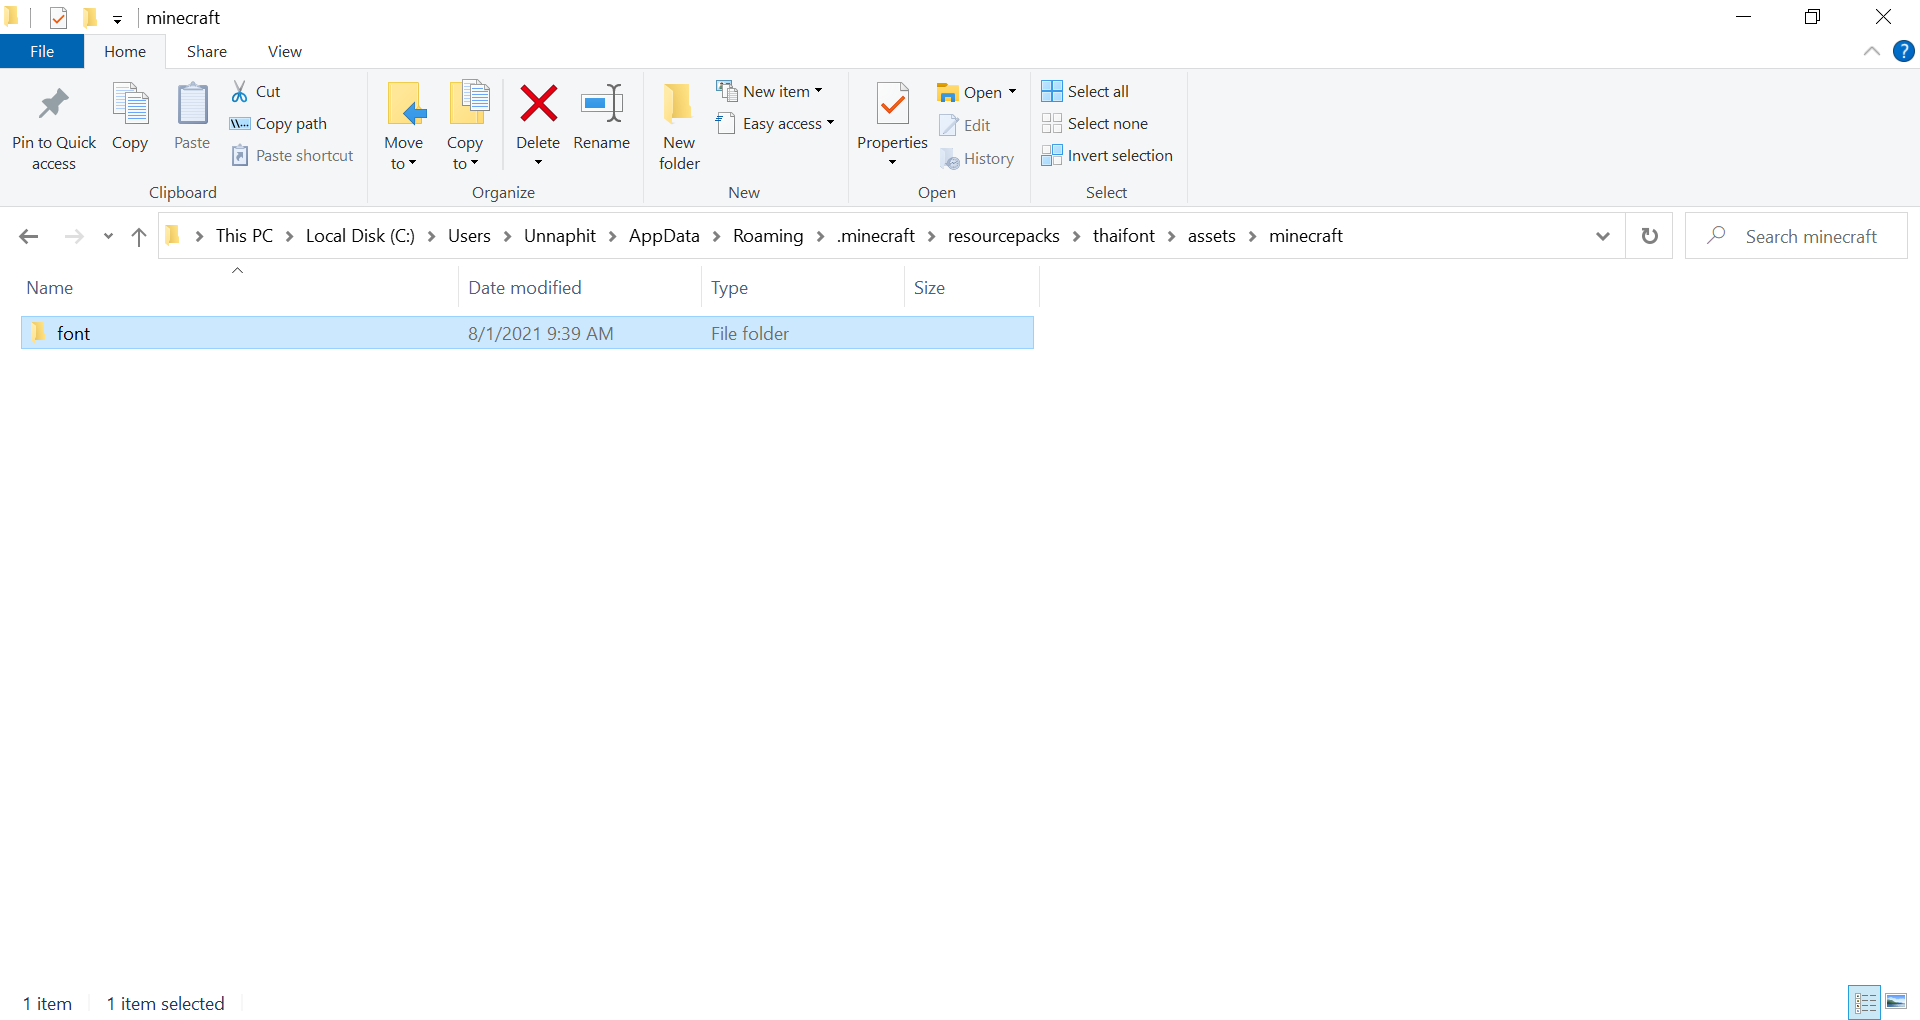The height and width of the screenshot is (1020, 1920).
Task: Expand subfolders after thaifont breadcrumb
Action: click(1171, 236)
